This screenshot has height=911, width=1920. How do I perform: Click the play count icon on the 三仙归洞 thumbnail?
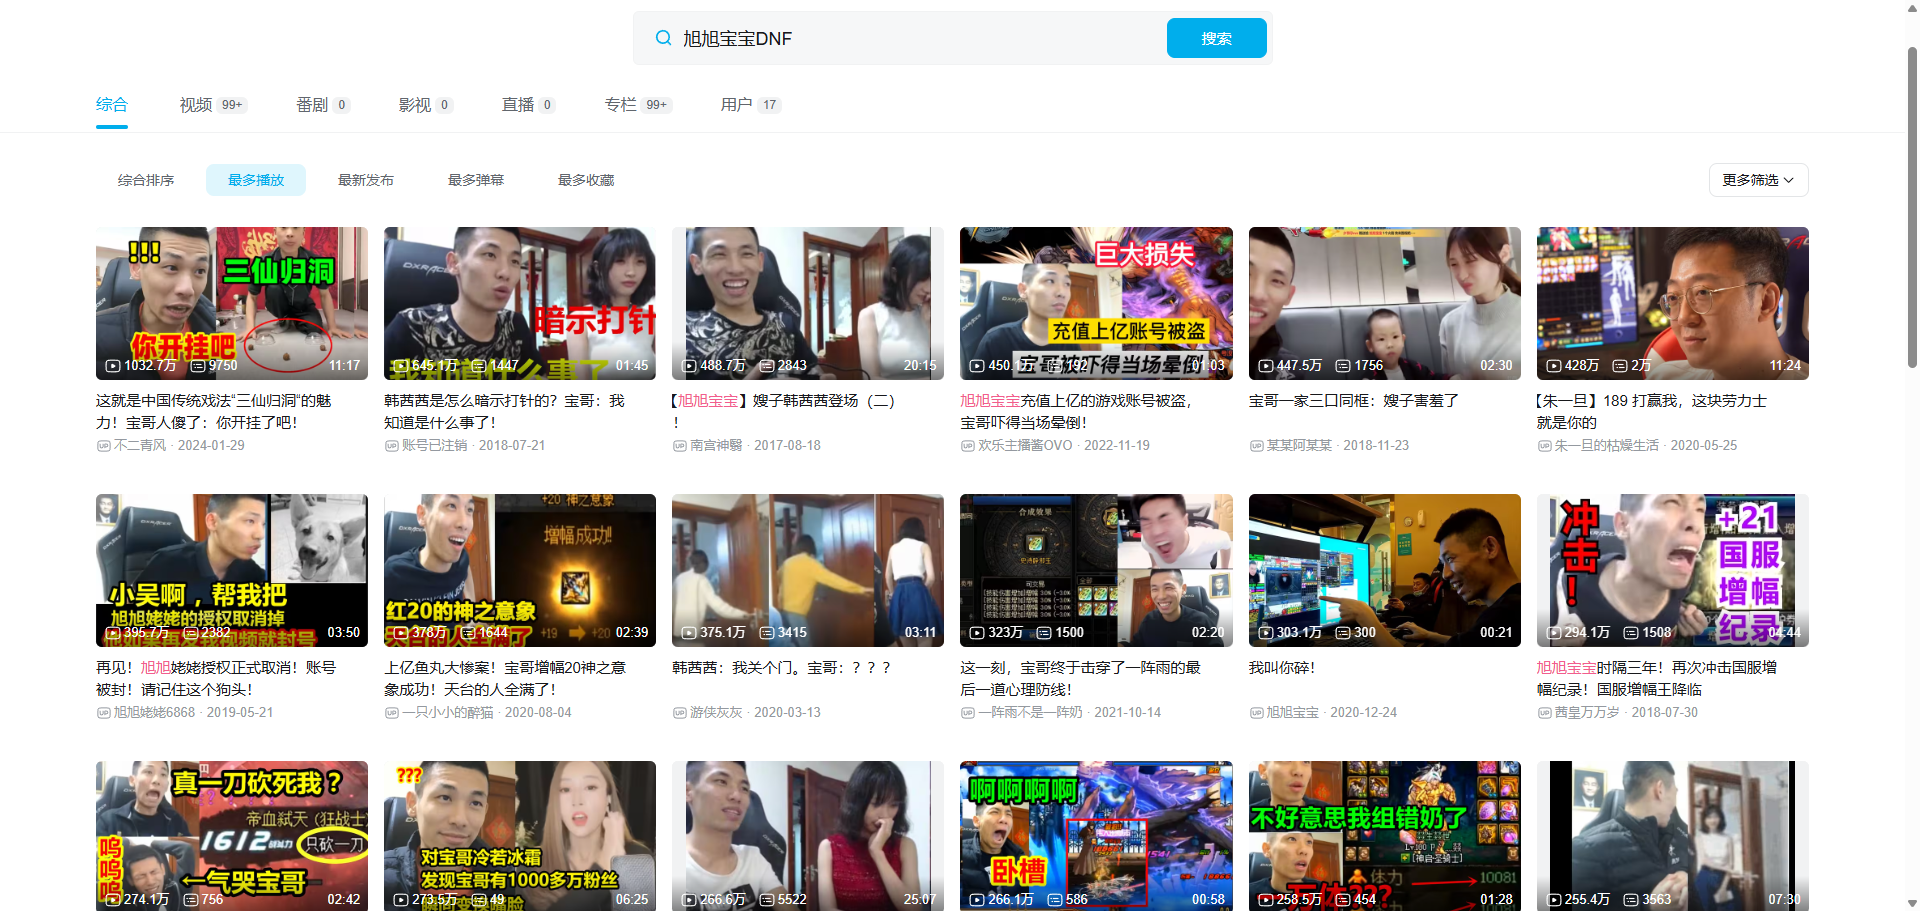[112, 366]
